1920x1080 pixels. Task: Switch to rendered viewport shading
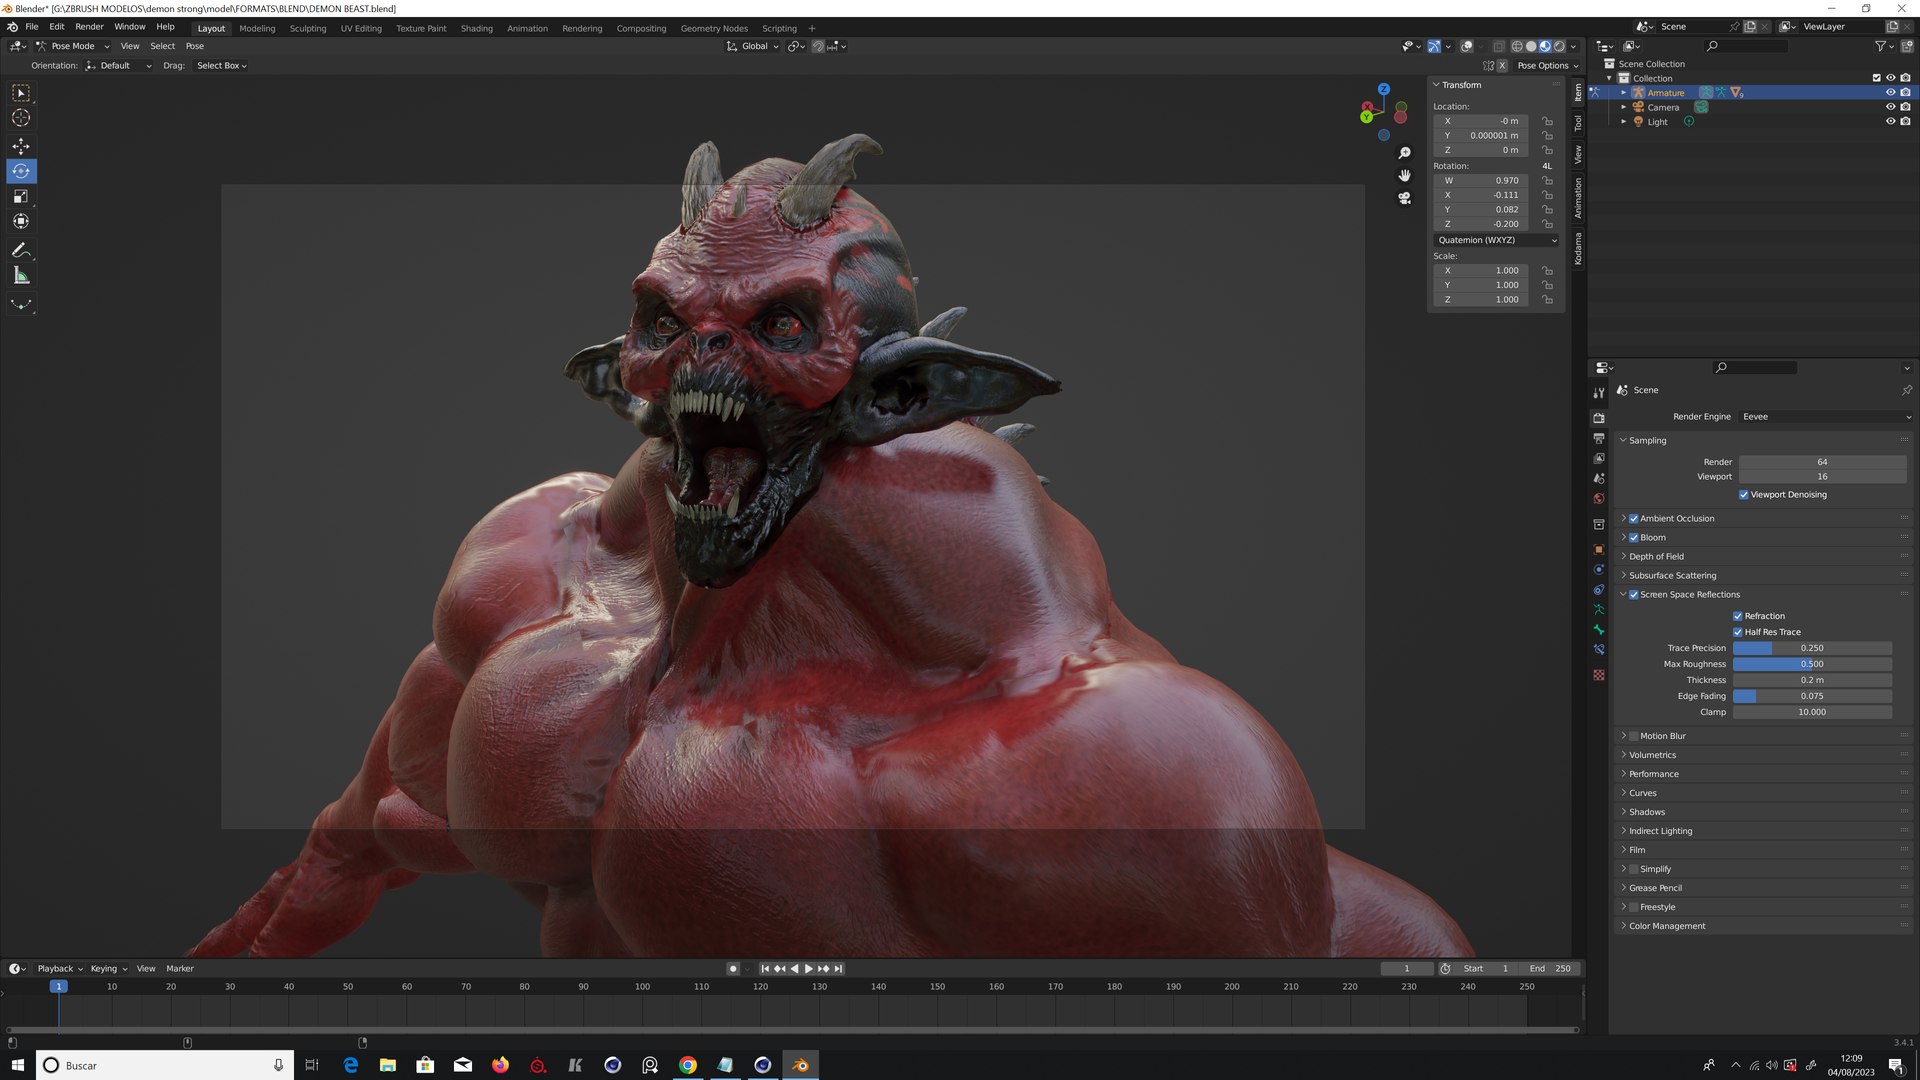(x=1559, y=46)
